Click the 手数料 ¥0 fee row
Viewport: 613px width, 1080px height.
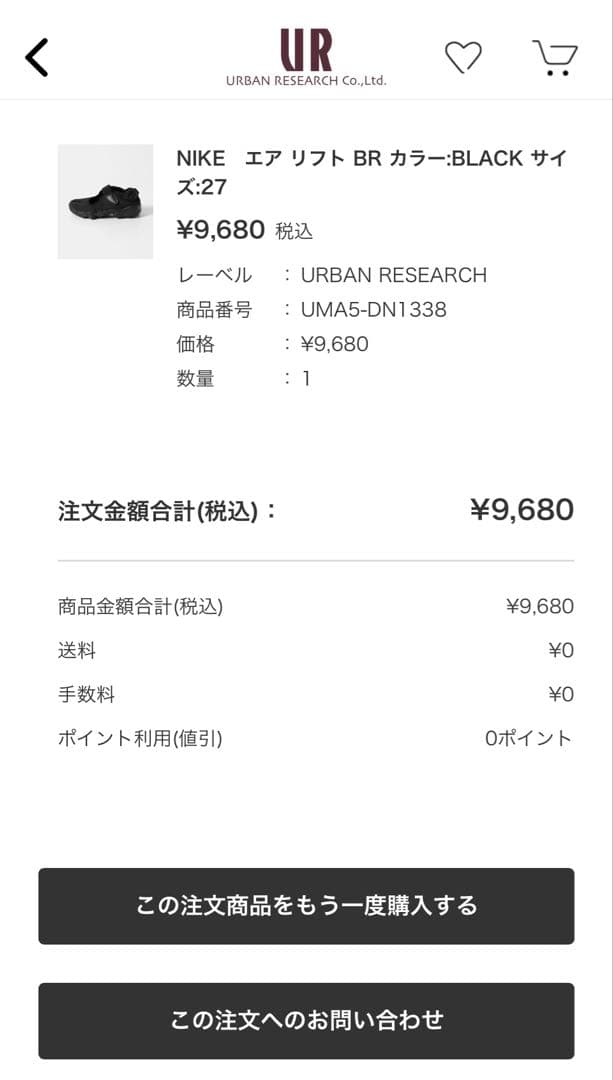tap(306, 694)
